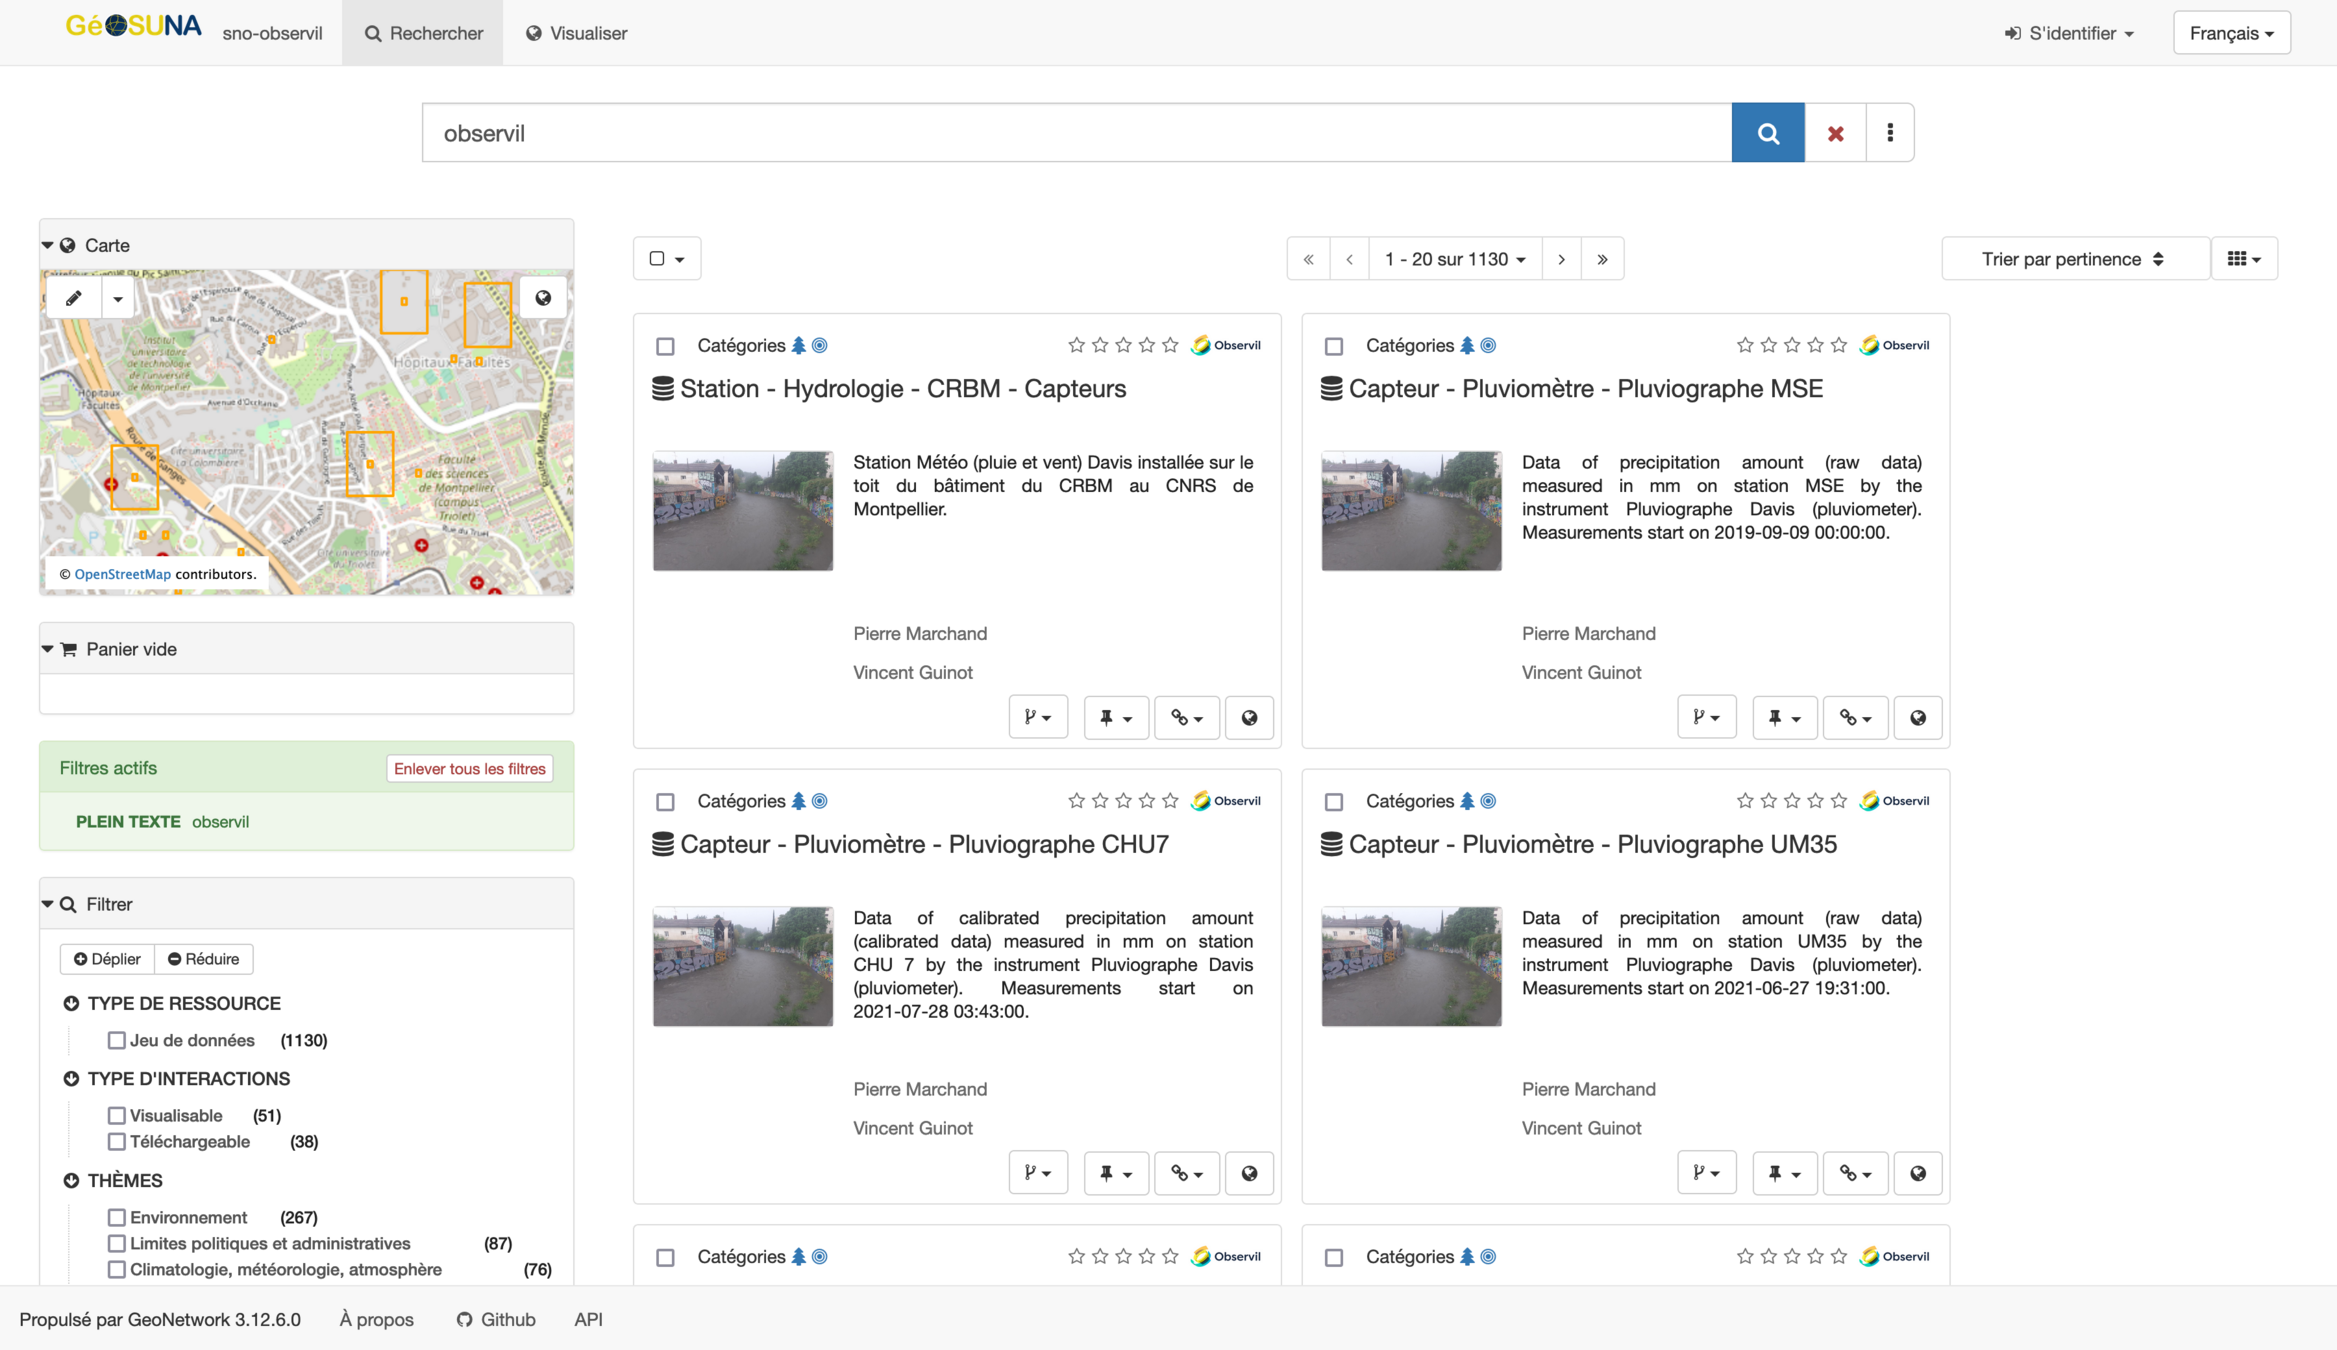This screenshot has height=1350, width=2337.
Task: Click the blue search magnifier button
Action: click(x=1767, y=133)
